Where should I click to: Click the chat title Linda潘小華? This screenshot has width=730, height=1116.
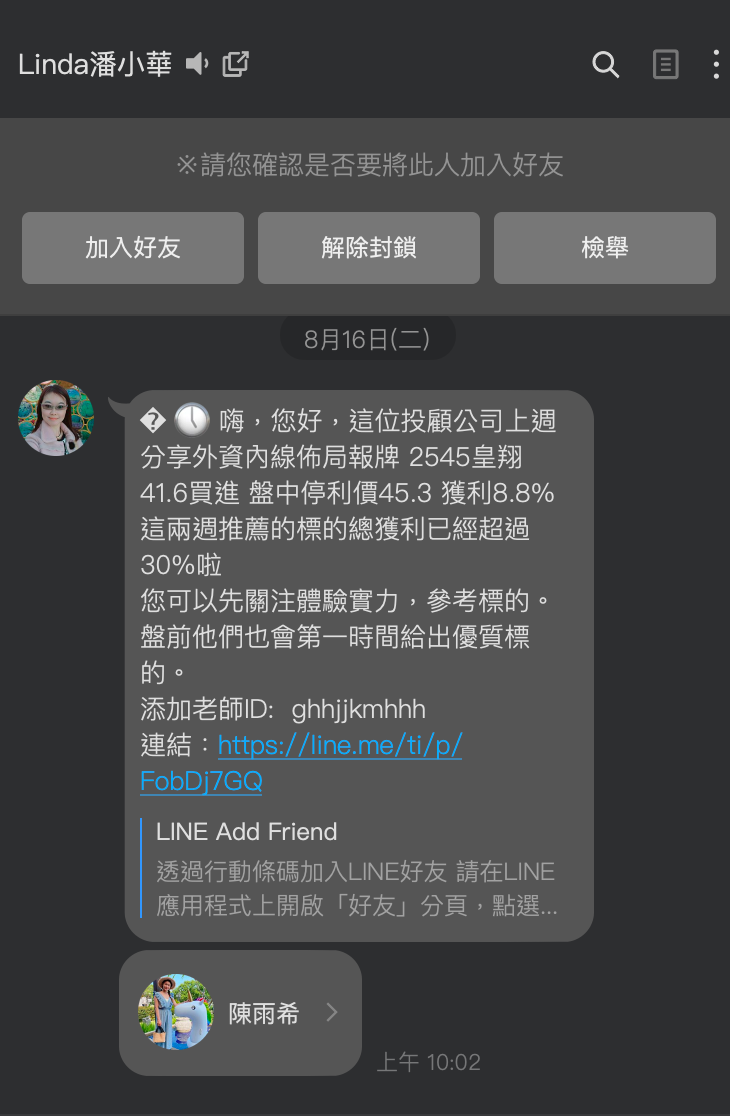coord(95,65)
